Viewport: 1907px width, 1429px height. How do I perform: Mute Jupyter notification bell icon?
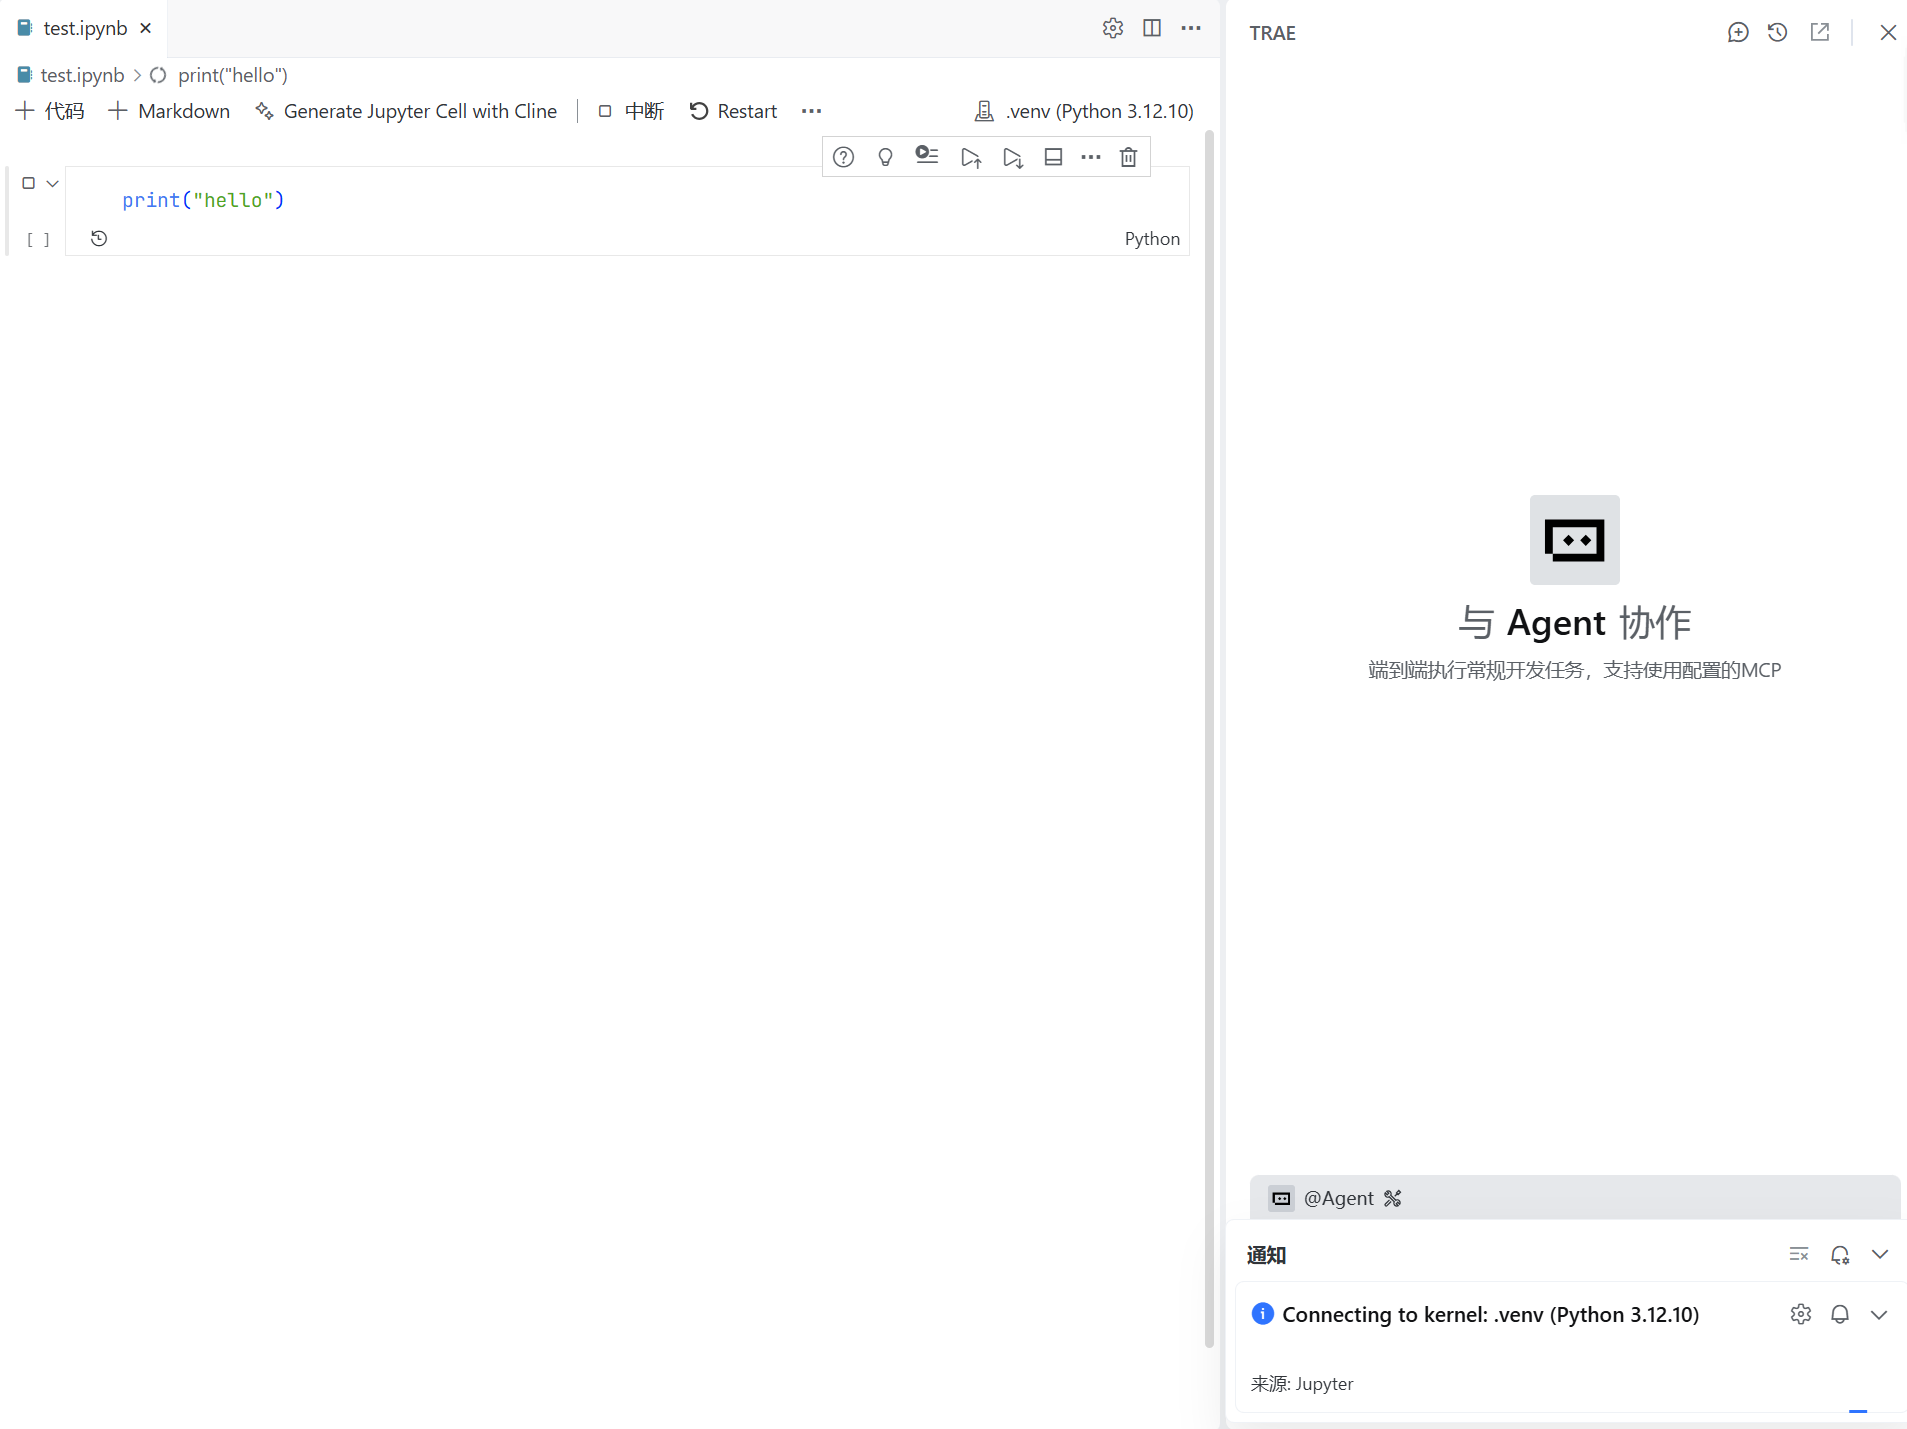click(1840, 1314)
